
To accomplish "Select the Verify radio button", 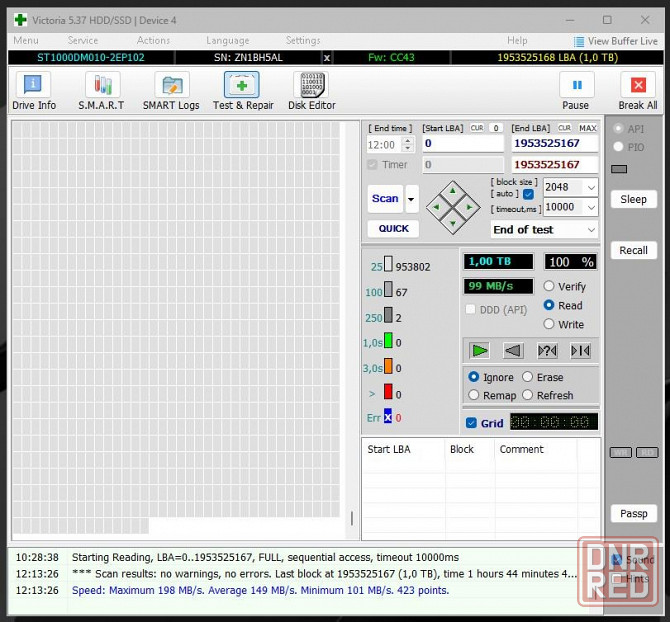I will click(x=549, y=287).
